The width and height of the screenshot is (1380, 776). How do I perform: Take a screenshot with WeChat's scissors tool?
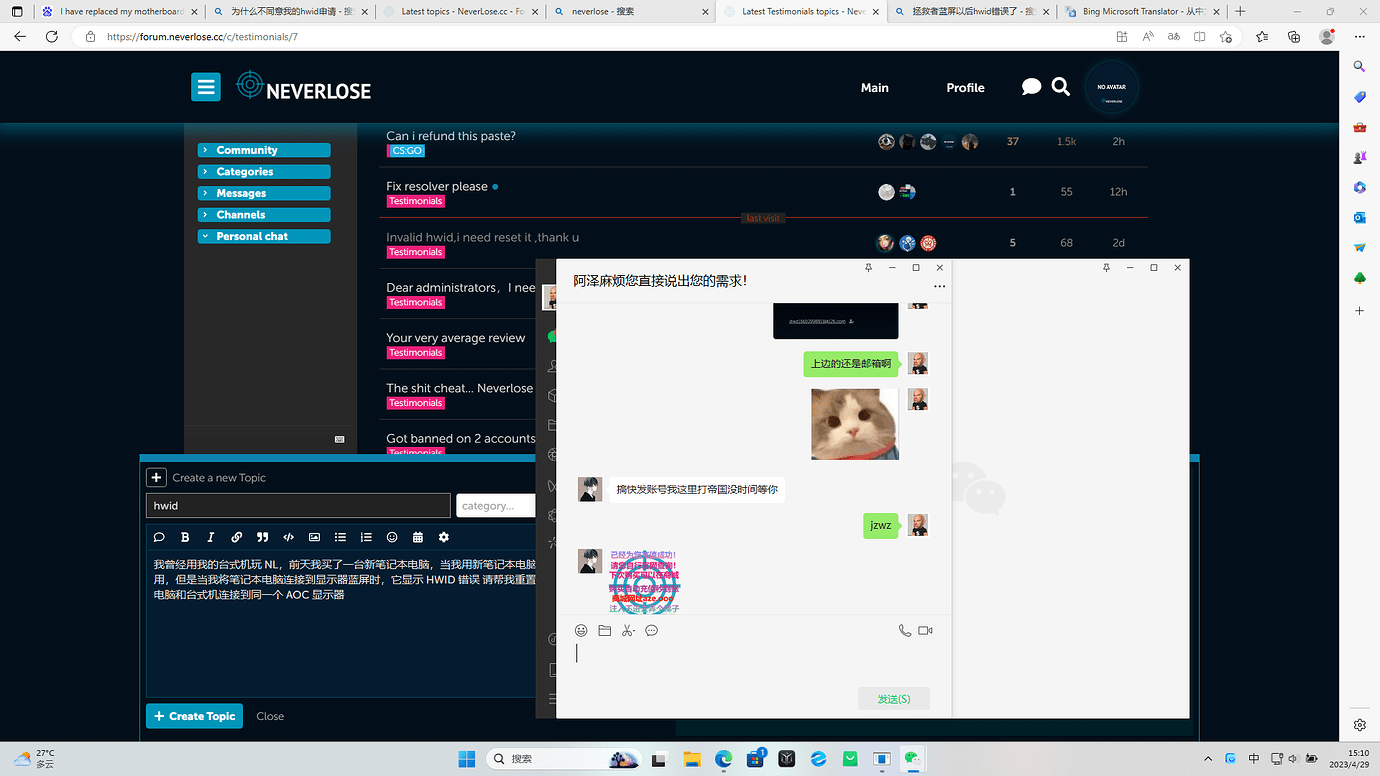[x=628, y=630]
